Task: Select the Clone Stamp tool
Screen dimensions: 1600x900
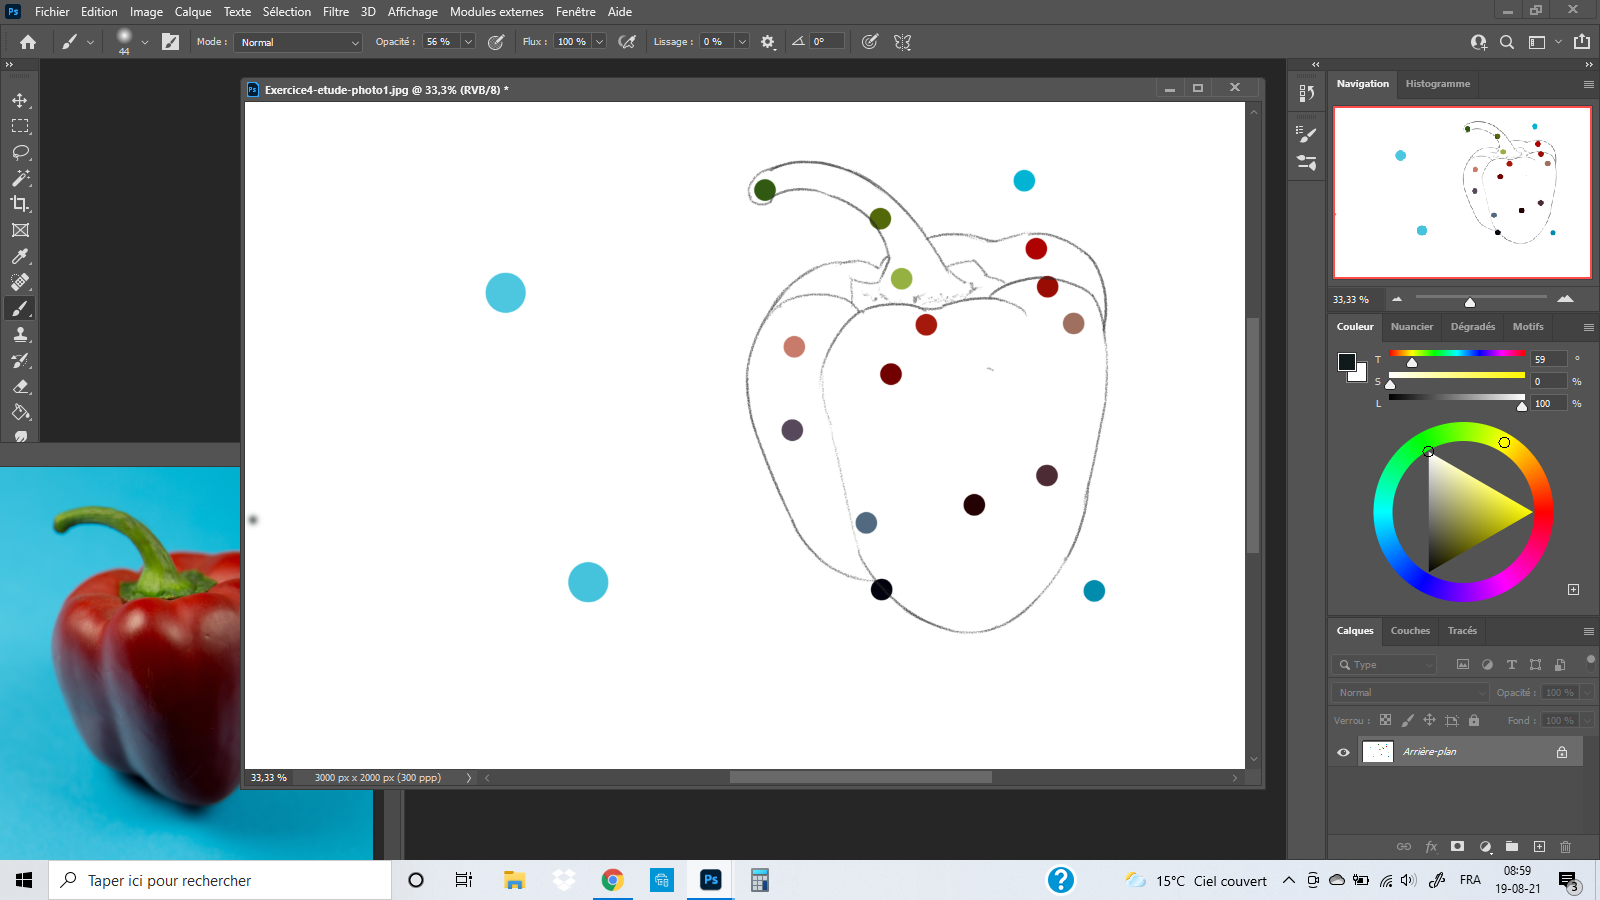Action: point(20,335)
